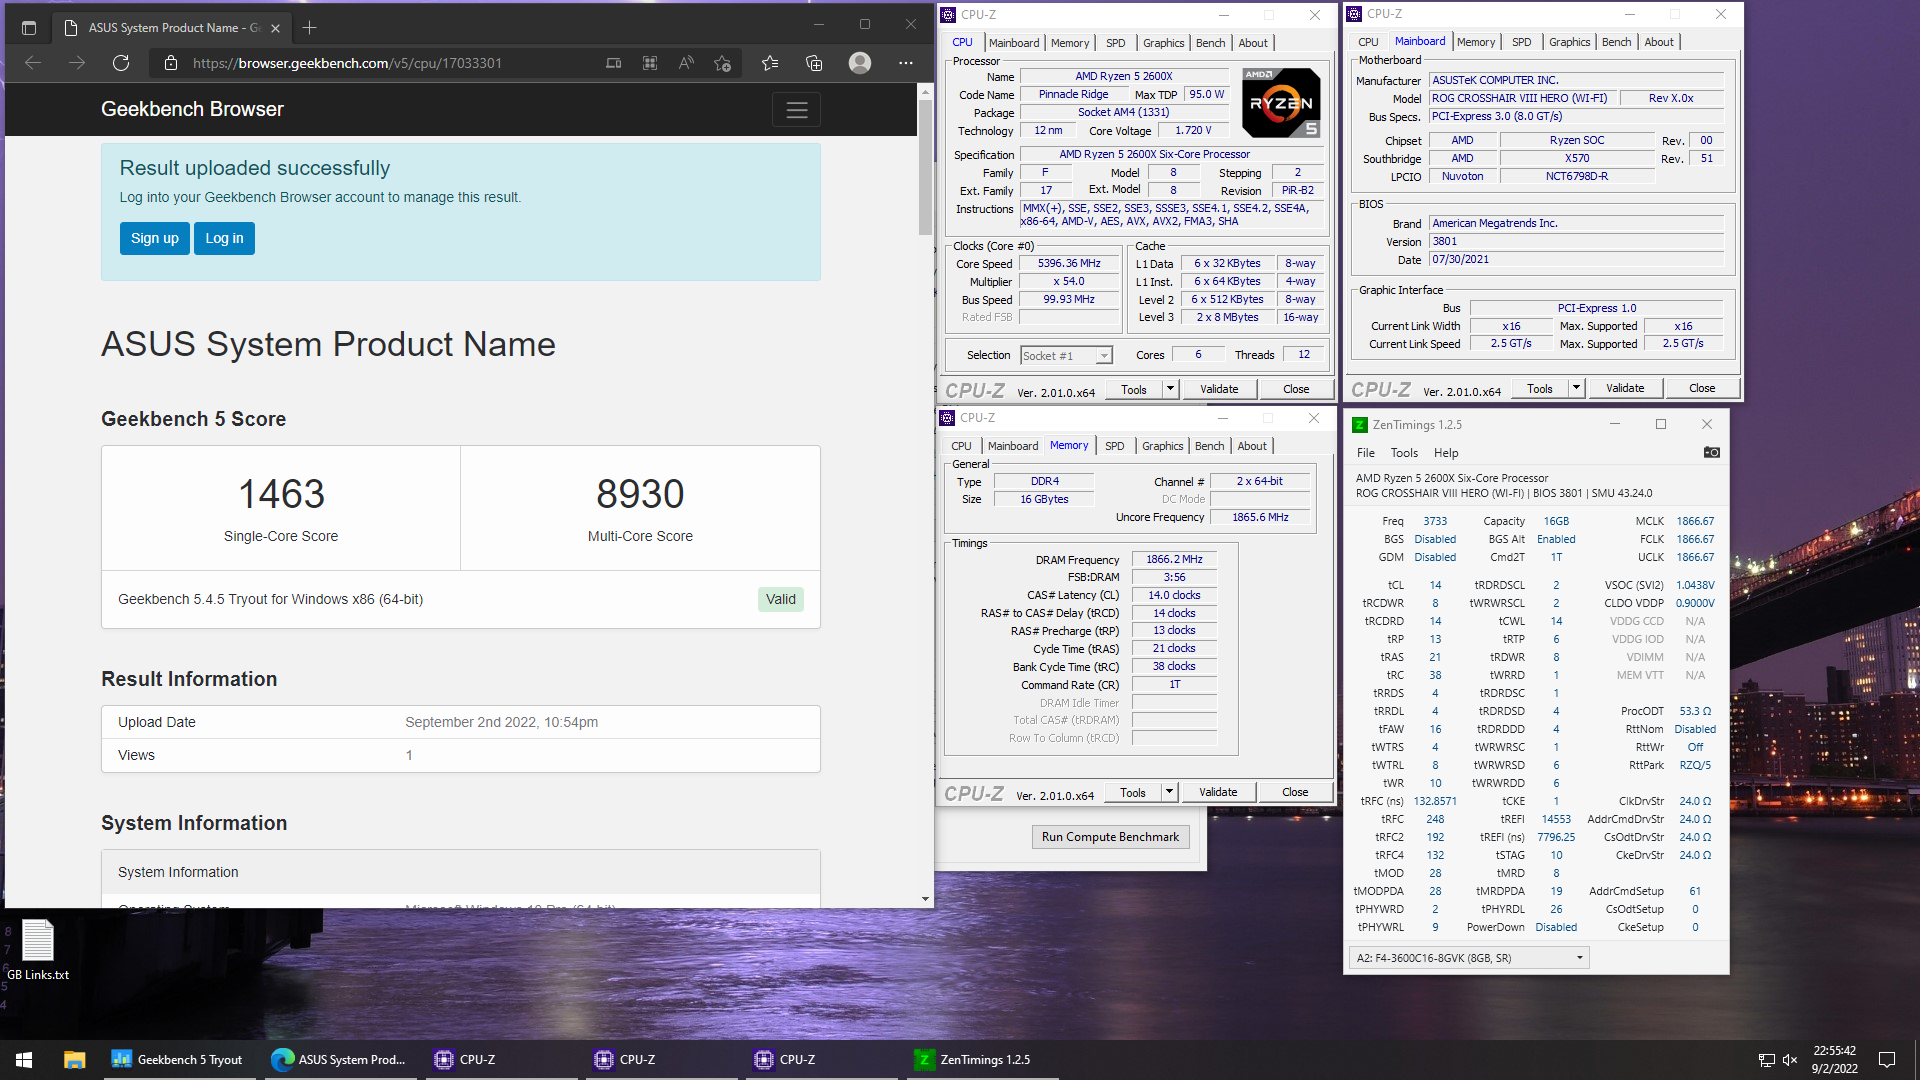The image size is (1920, 1080).
Task: Open the browser favorites star icon
Action: click(770, 63)
